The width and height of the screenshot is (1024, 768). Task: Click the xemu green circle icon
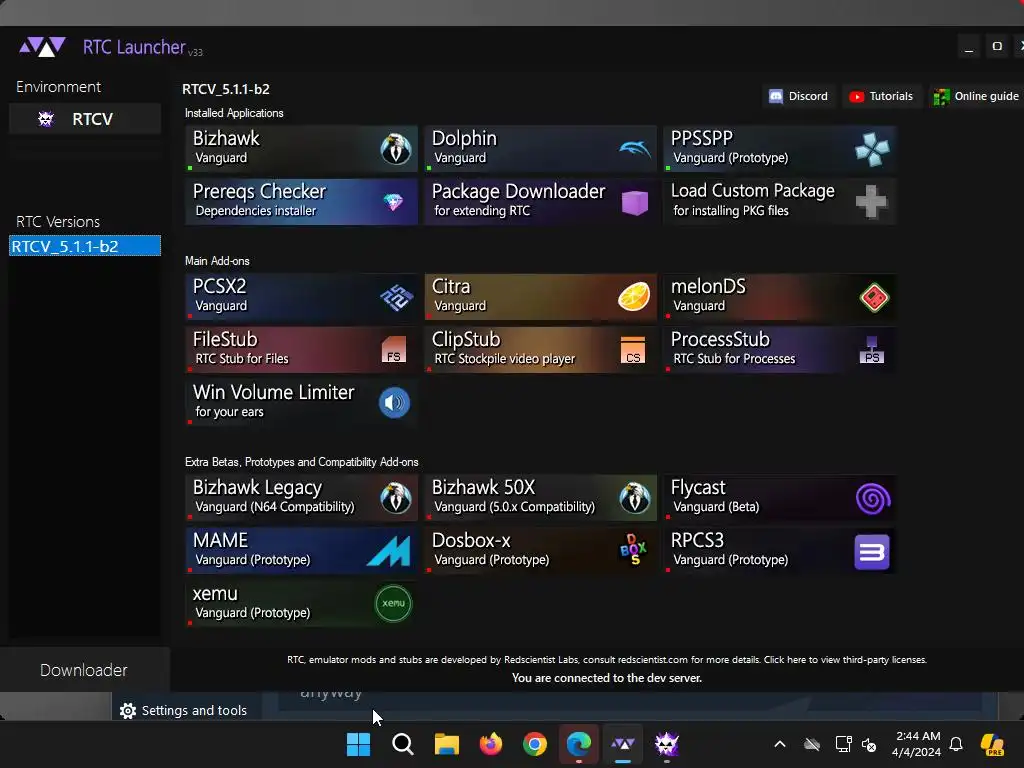(x=394, y=603)
